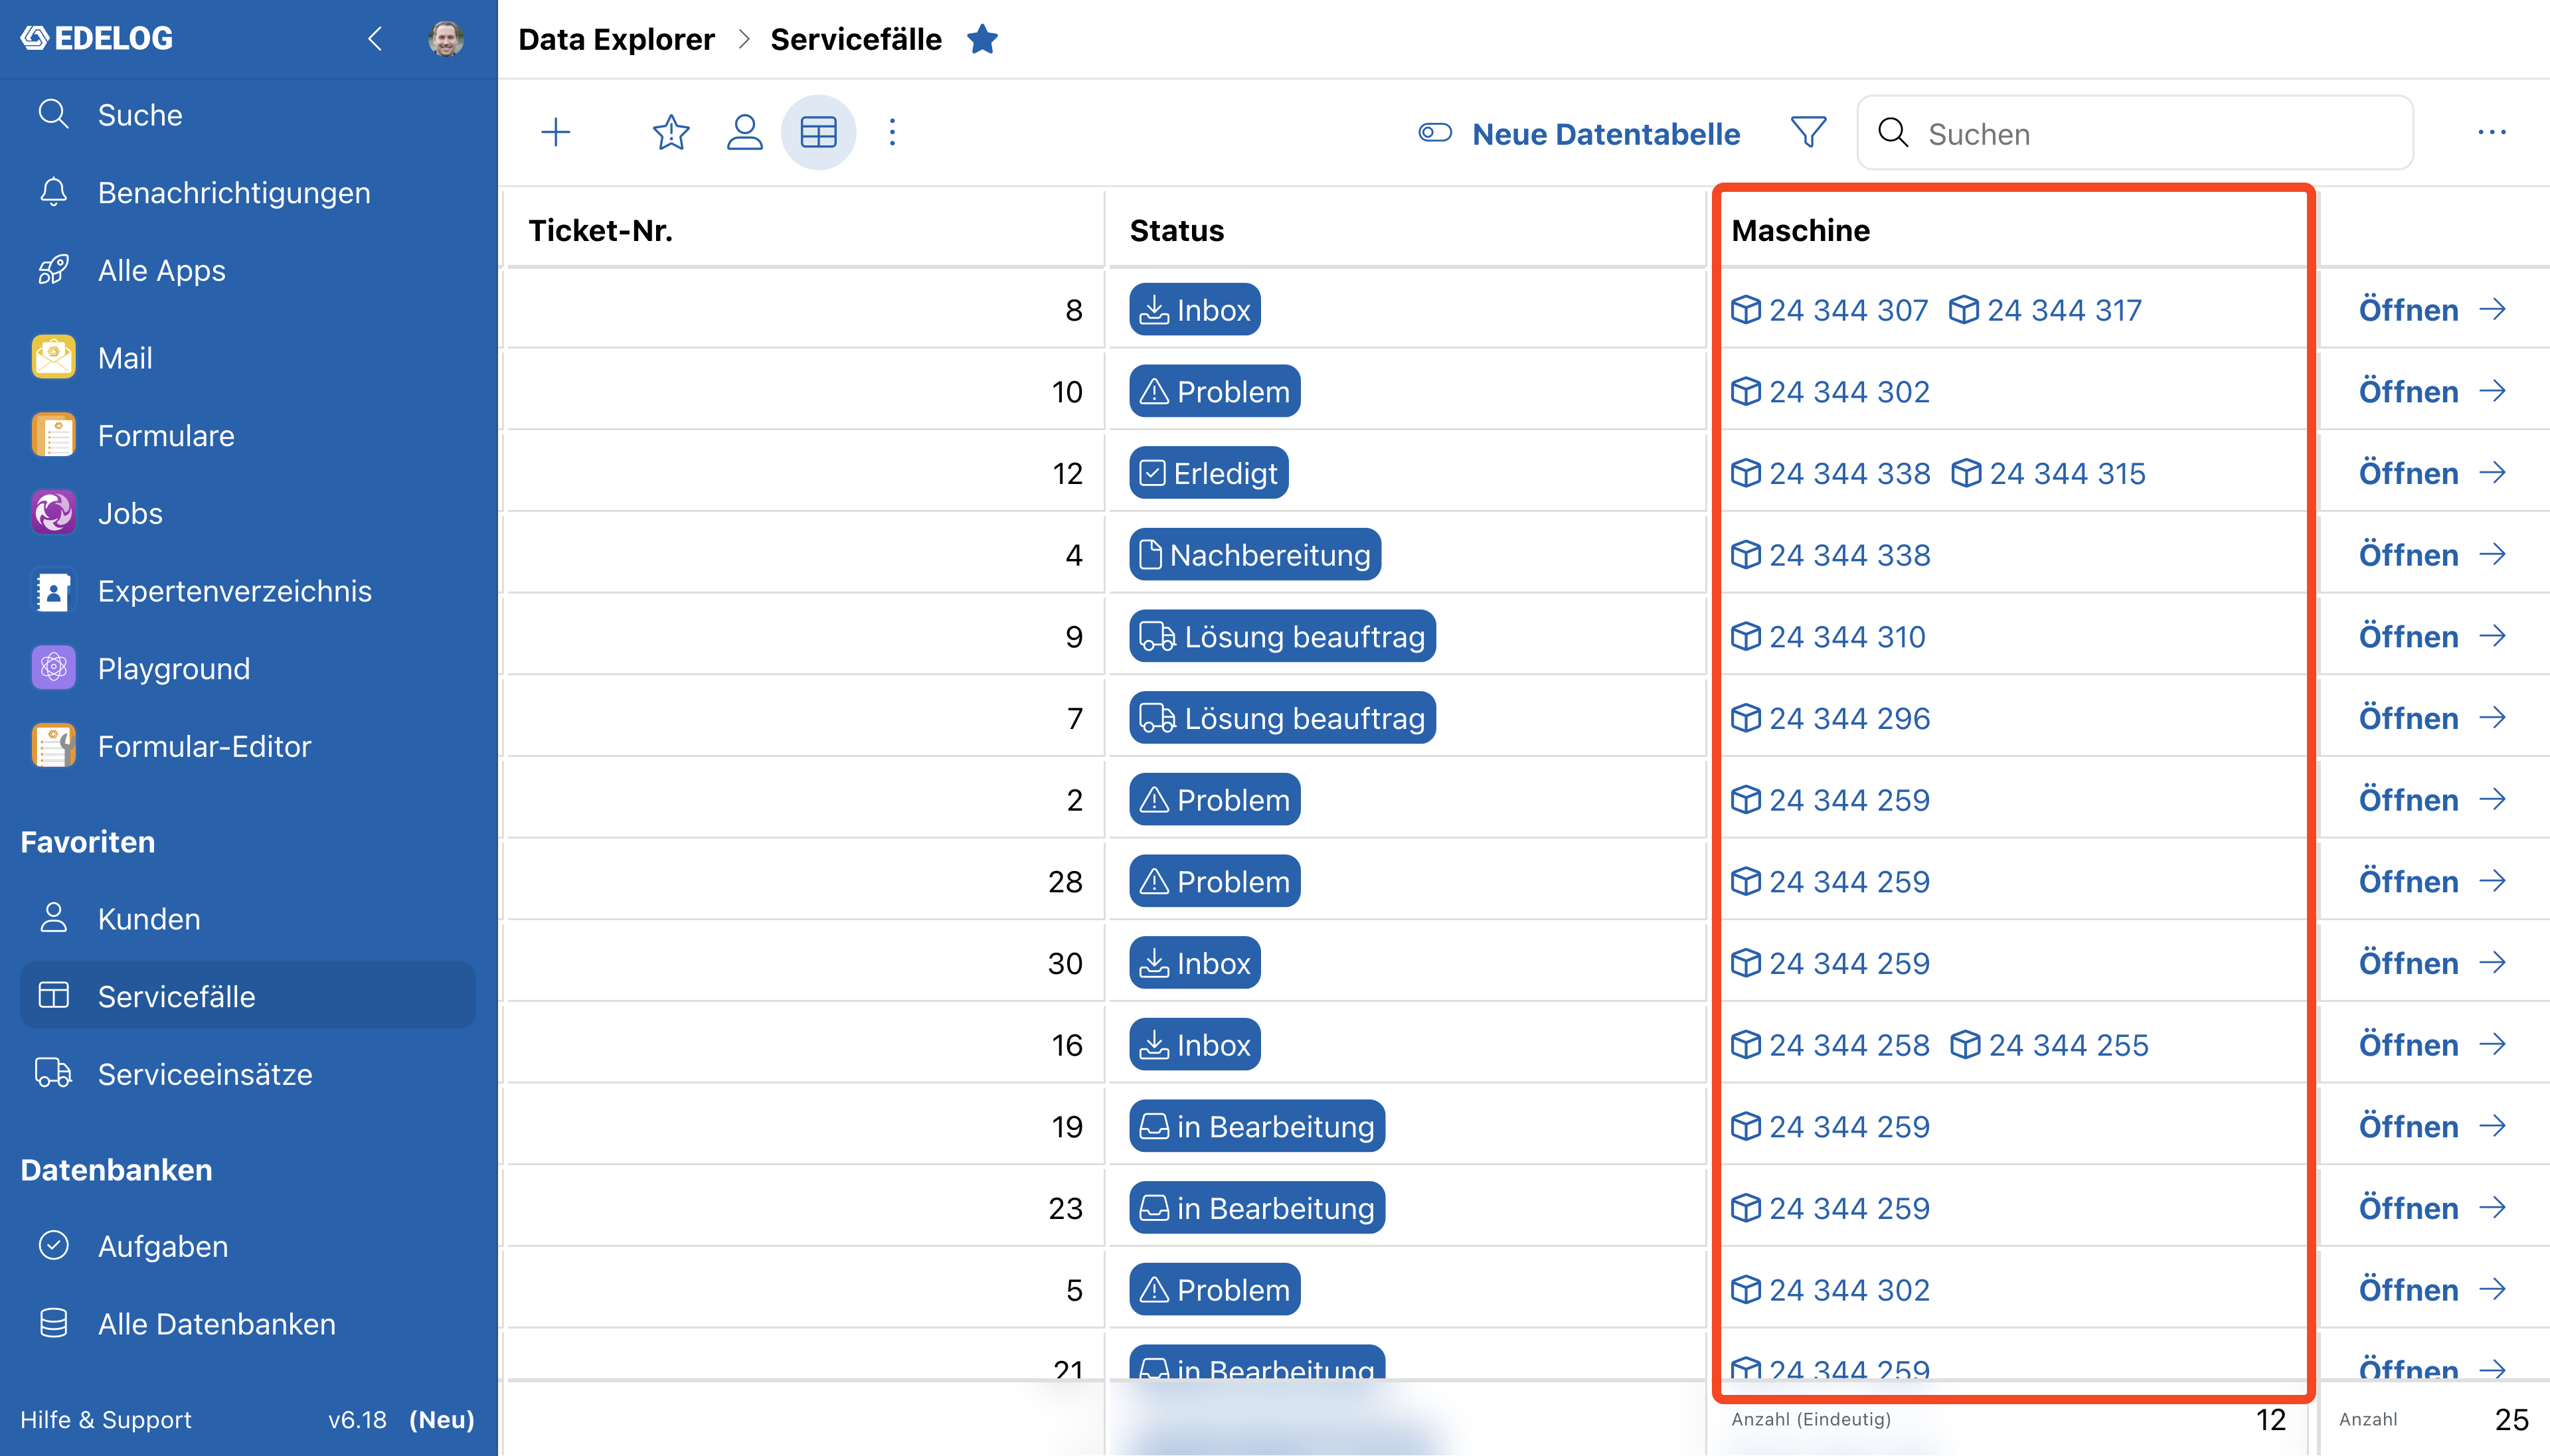2550x1456 pixels.
Task: Select the table view icon
Action: click(818, 132)
